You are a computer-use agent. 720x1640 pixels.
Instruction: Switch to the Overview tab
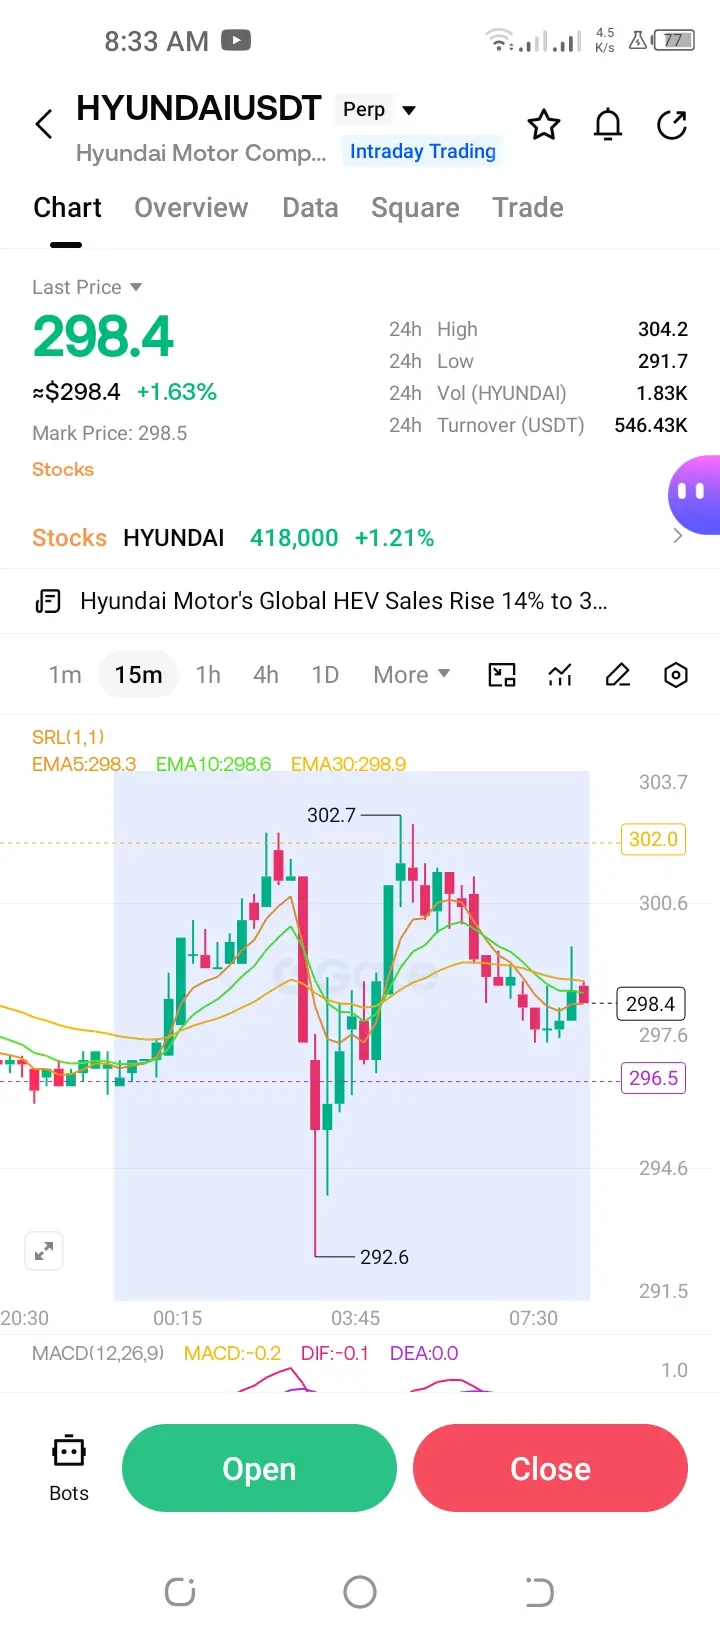click(x=191, y=208)
